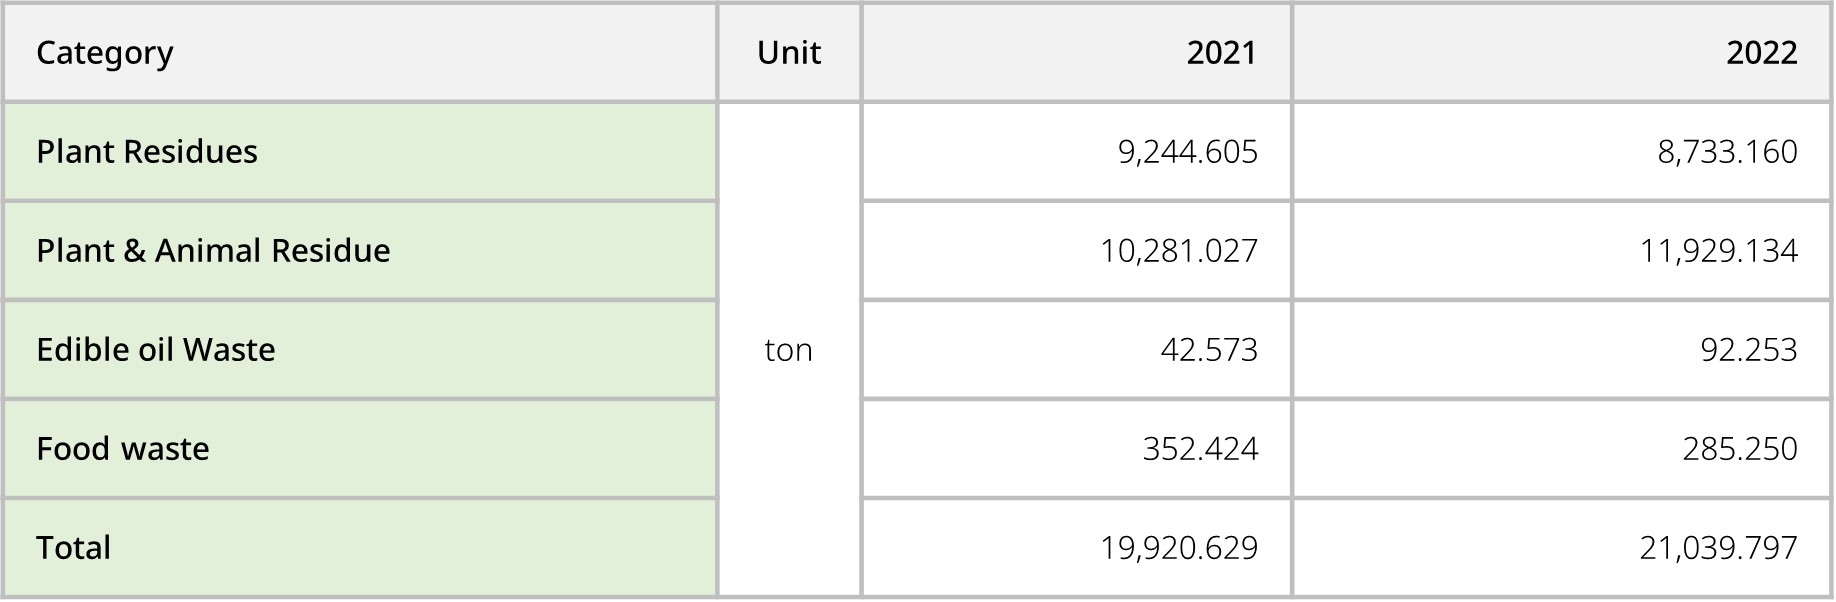The width and height of the screenshot is (1836, 602).
Task: Select the 2022 column header
Action: [x=1761, y=52]
